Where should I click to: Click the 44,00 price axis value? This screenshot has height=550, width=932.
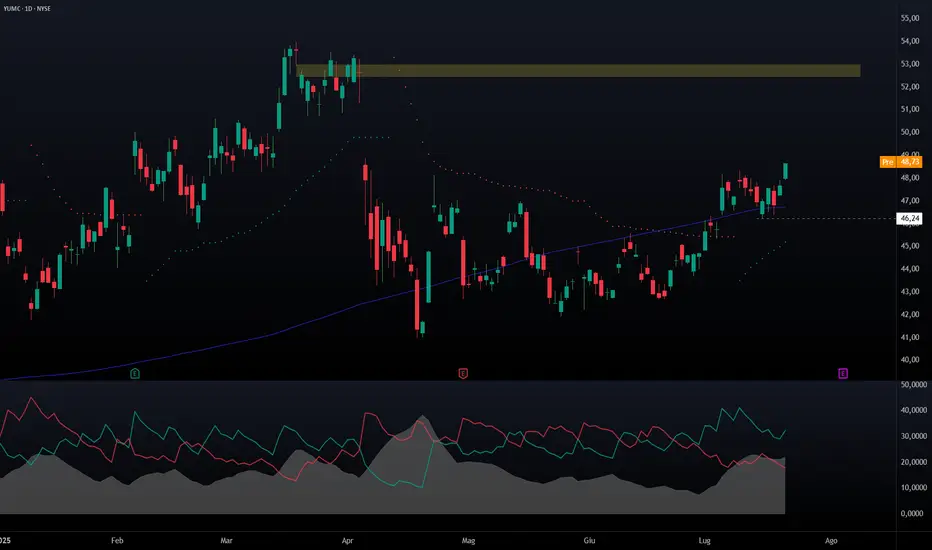coord(910,269)
